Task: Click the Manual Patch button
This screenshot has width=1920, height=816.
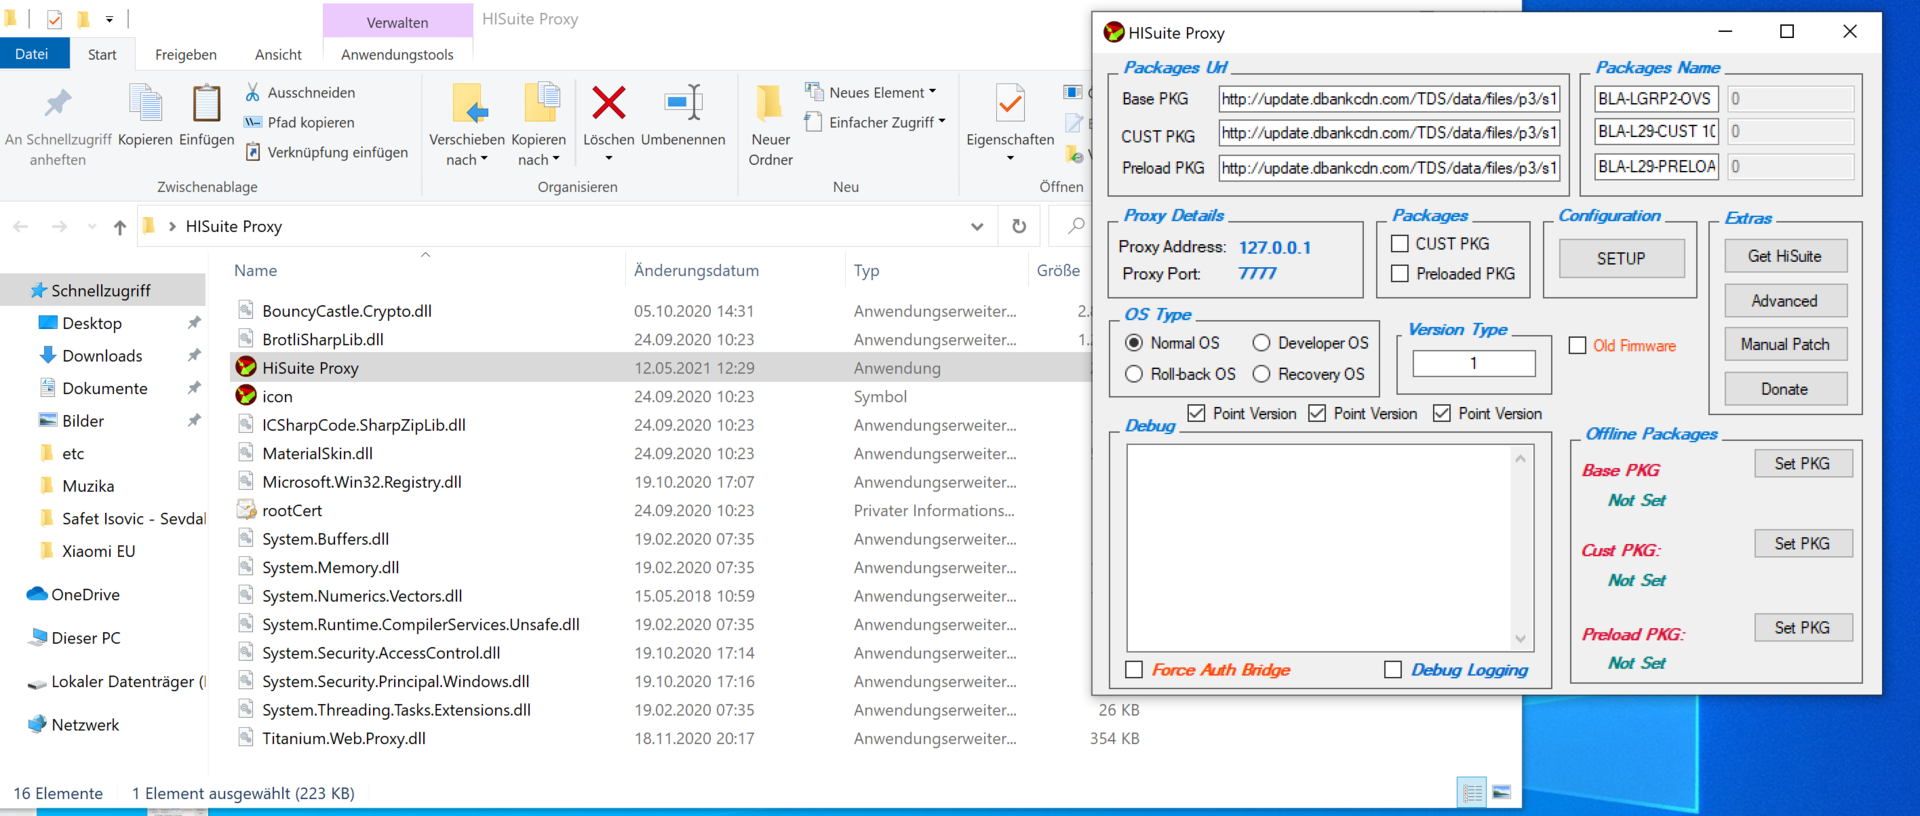Action: [x=1785, y=344]
